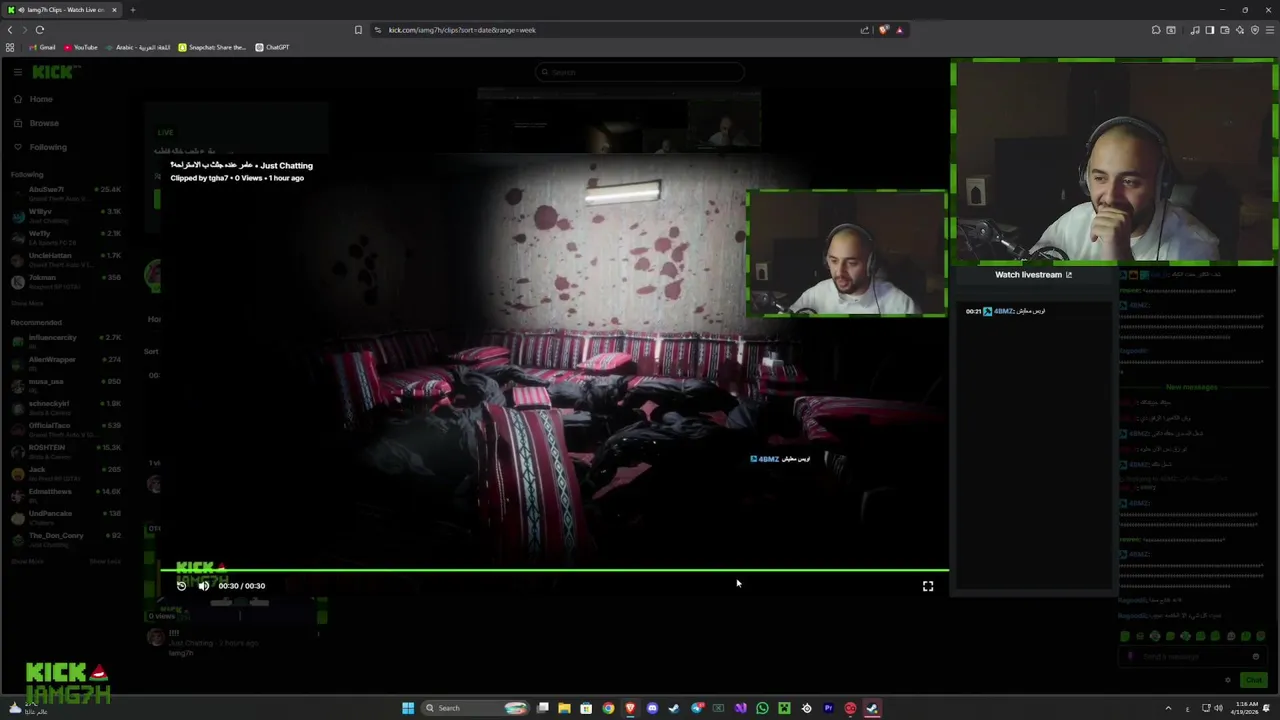Select the iamg7h Clips browser tab
1280x720 pixels.
[x=62, y=10]
